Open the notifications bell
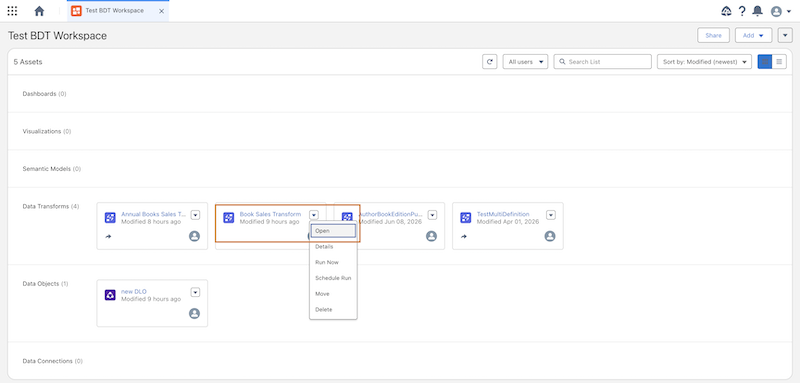The height and width of the screenshot is (383, 800). tap(758, 11)
